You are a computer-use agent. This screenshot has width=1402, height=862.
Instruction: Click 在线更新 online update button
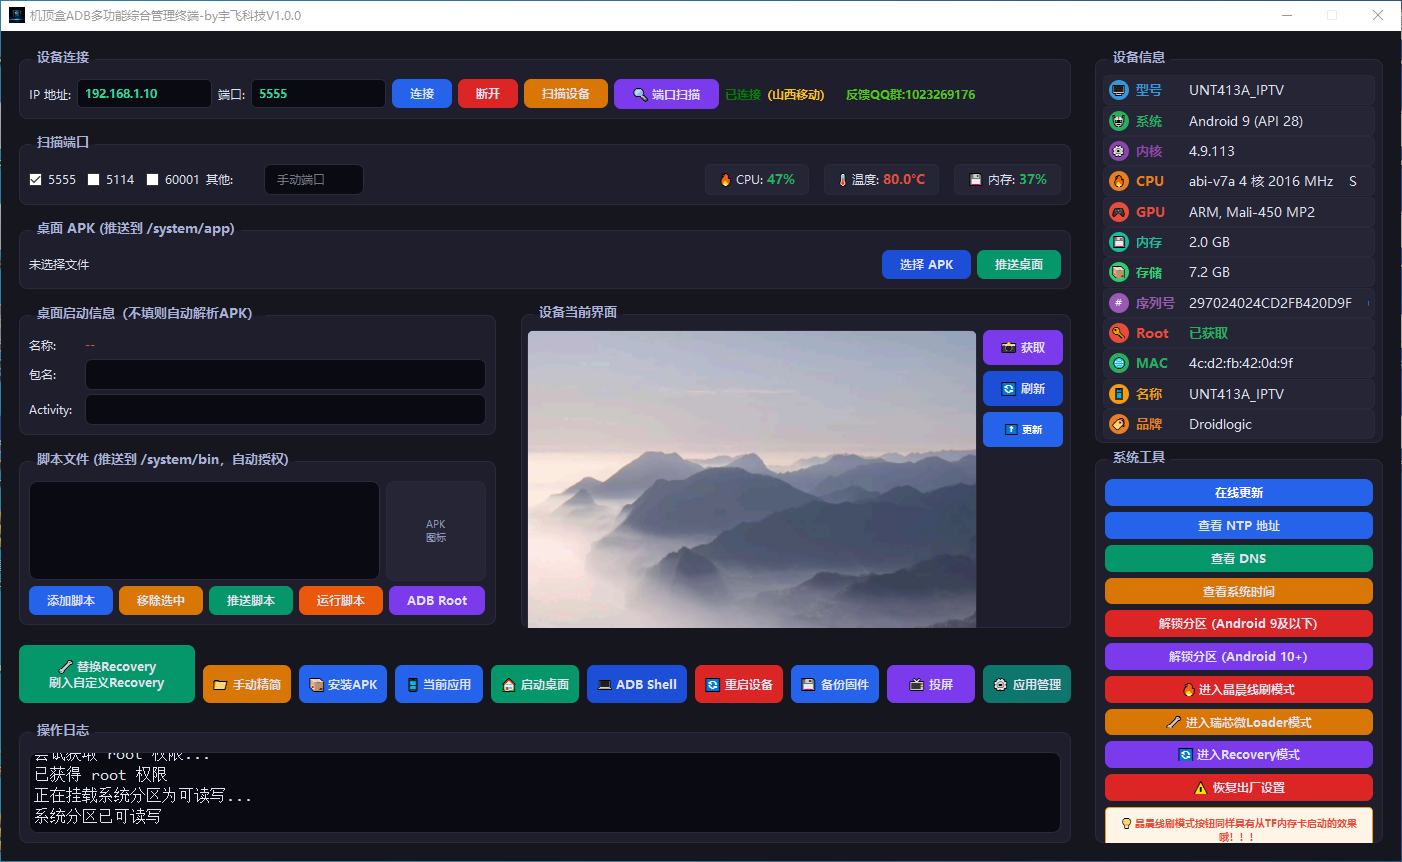coord(1239,493)
